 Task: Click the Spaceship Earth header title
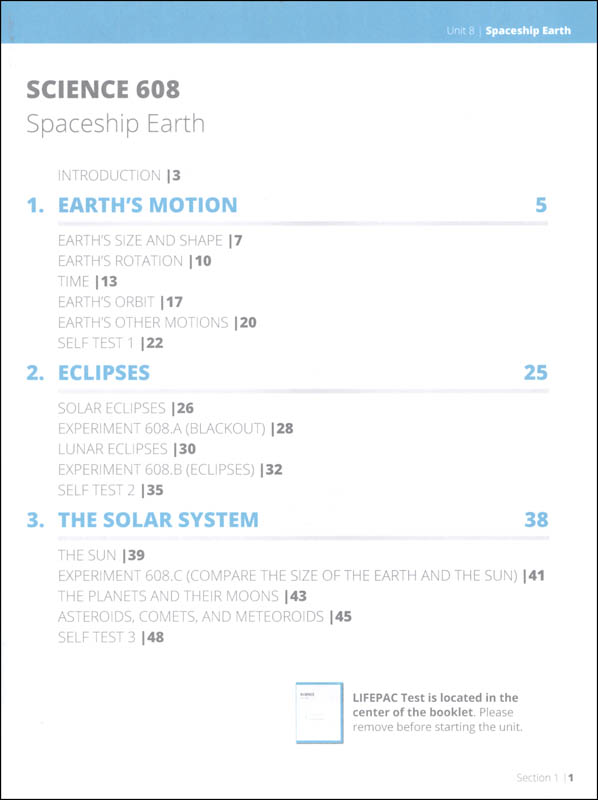pos(528,31)
